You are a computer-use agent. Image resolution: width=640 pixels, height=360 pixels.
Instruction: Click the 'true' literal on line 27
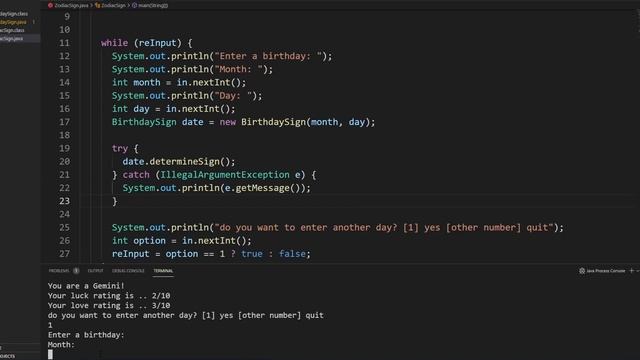252,253
